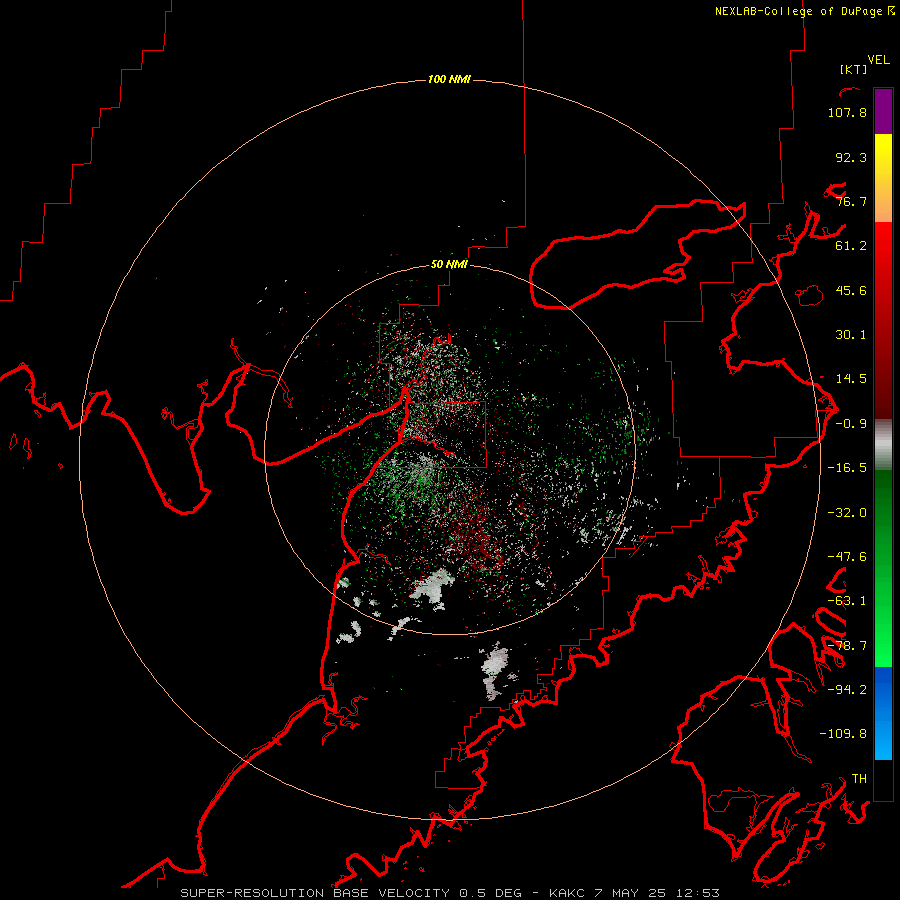
Task: Click the -94.2 legend value
Action: click(x=847, y=689)
